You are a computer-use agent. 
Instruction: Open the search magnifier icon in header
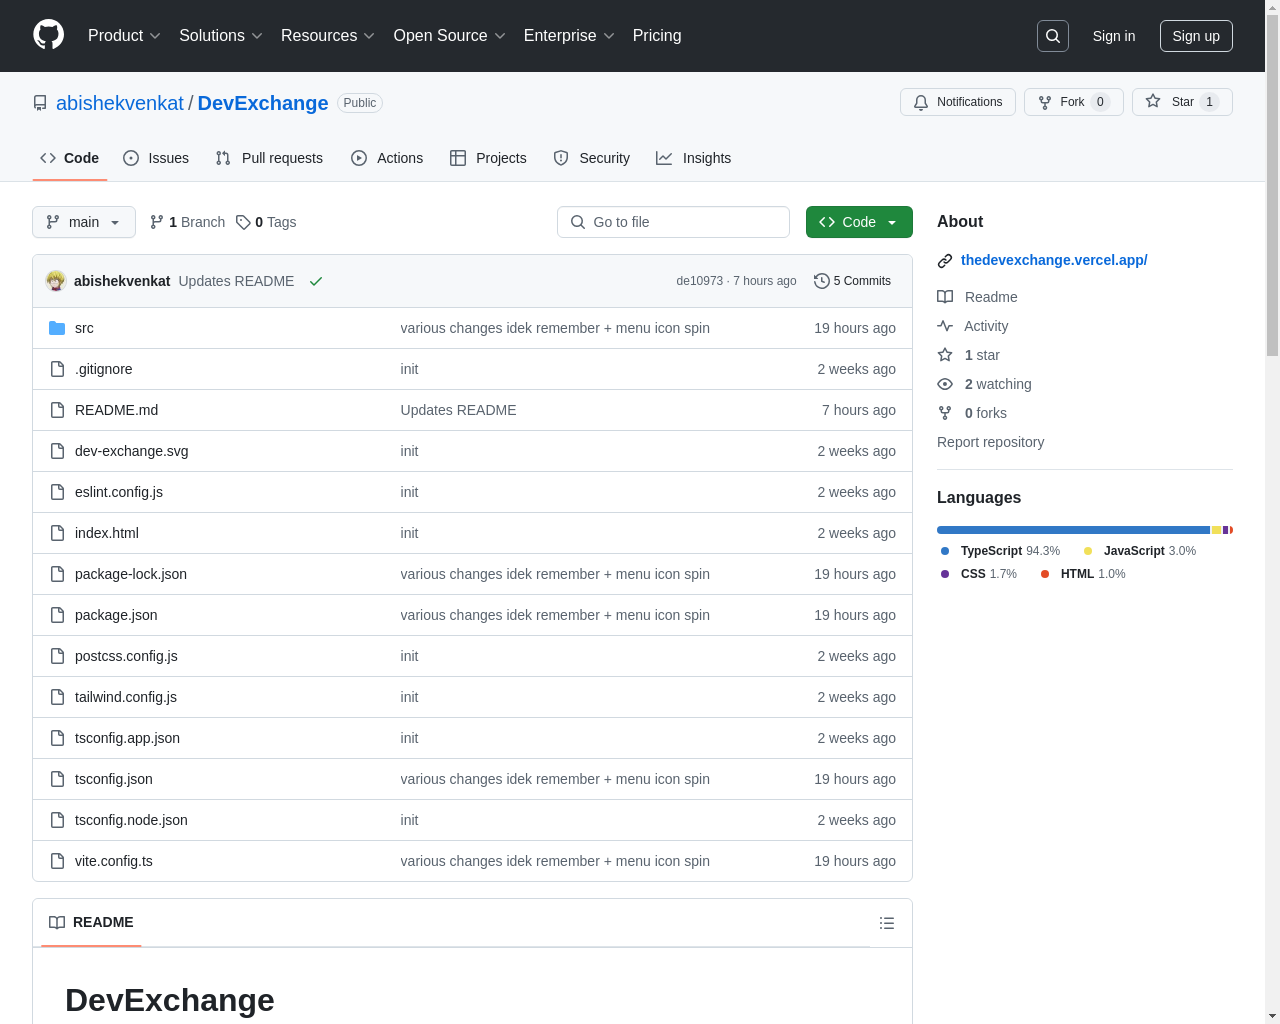(1053, 36)
